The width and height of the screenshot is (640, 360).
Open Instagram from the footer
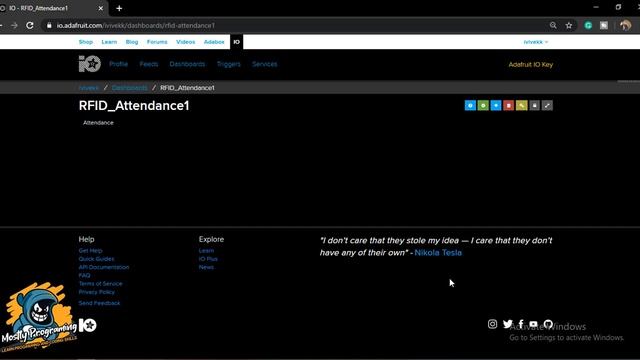493,324
